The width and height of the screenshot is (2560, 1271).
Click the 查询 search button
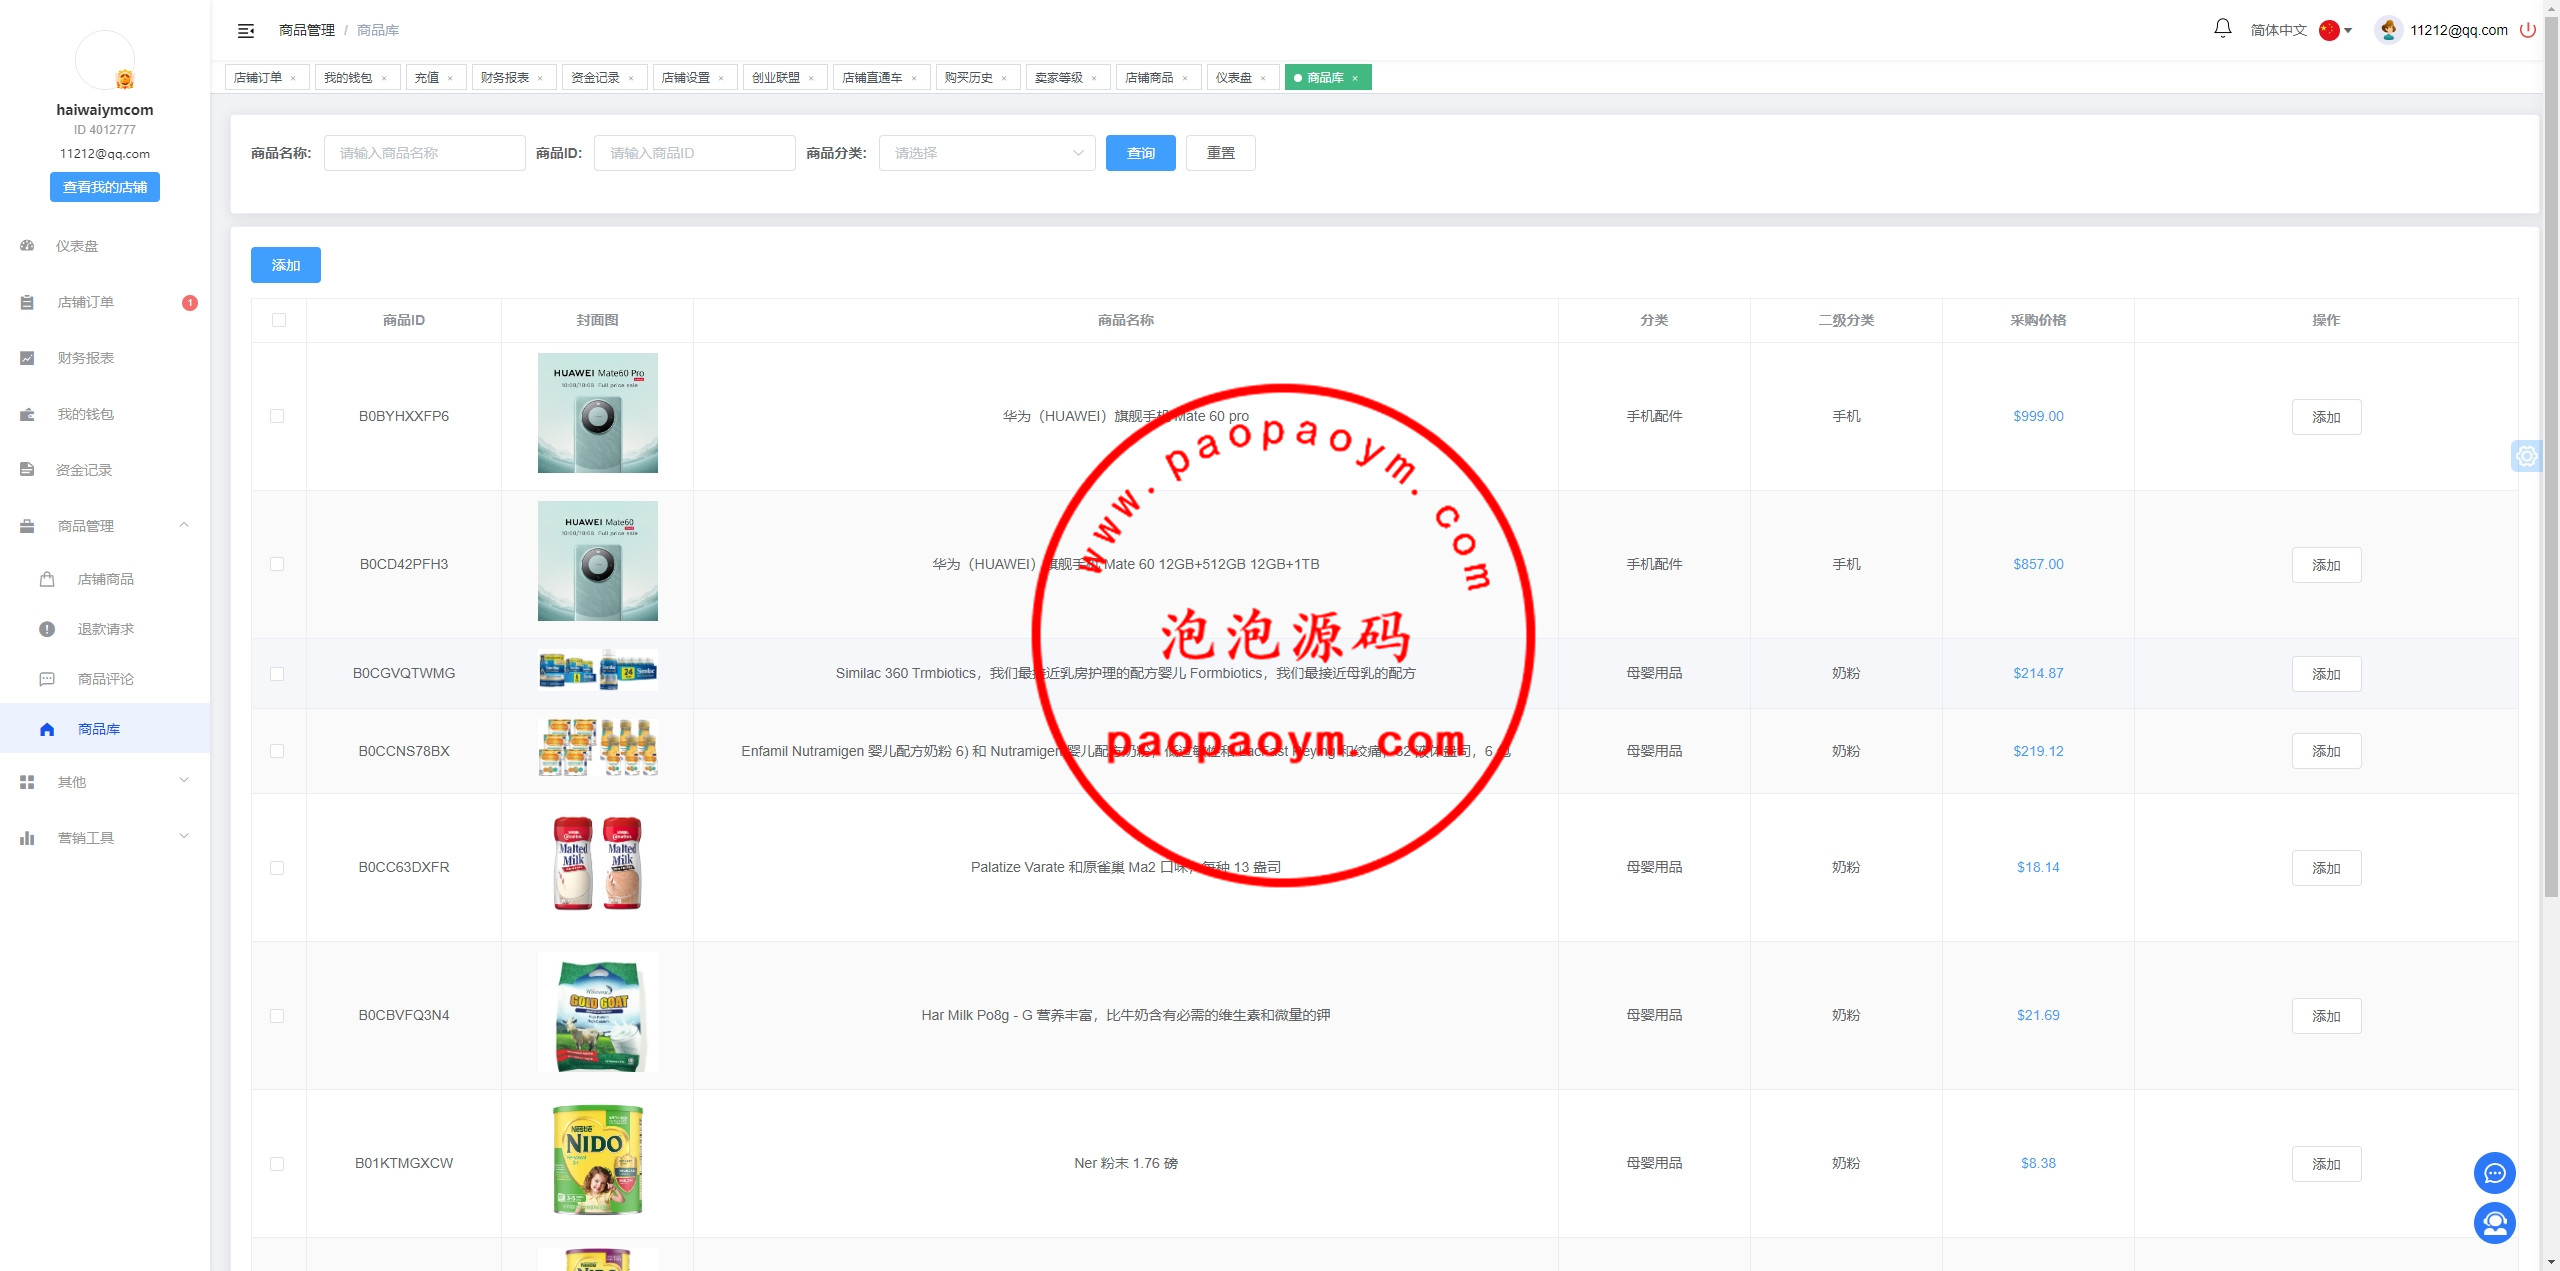pos(1140,153)
